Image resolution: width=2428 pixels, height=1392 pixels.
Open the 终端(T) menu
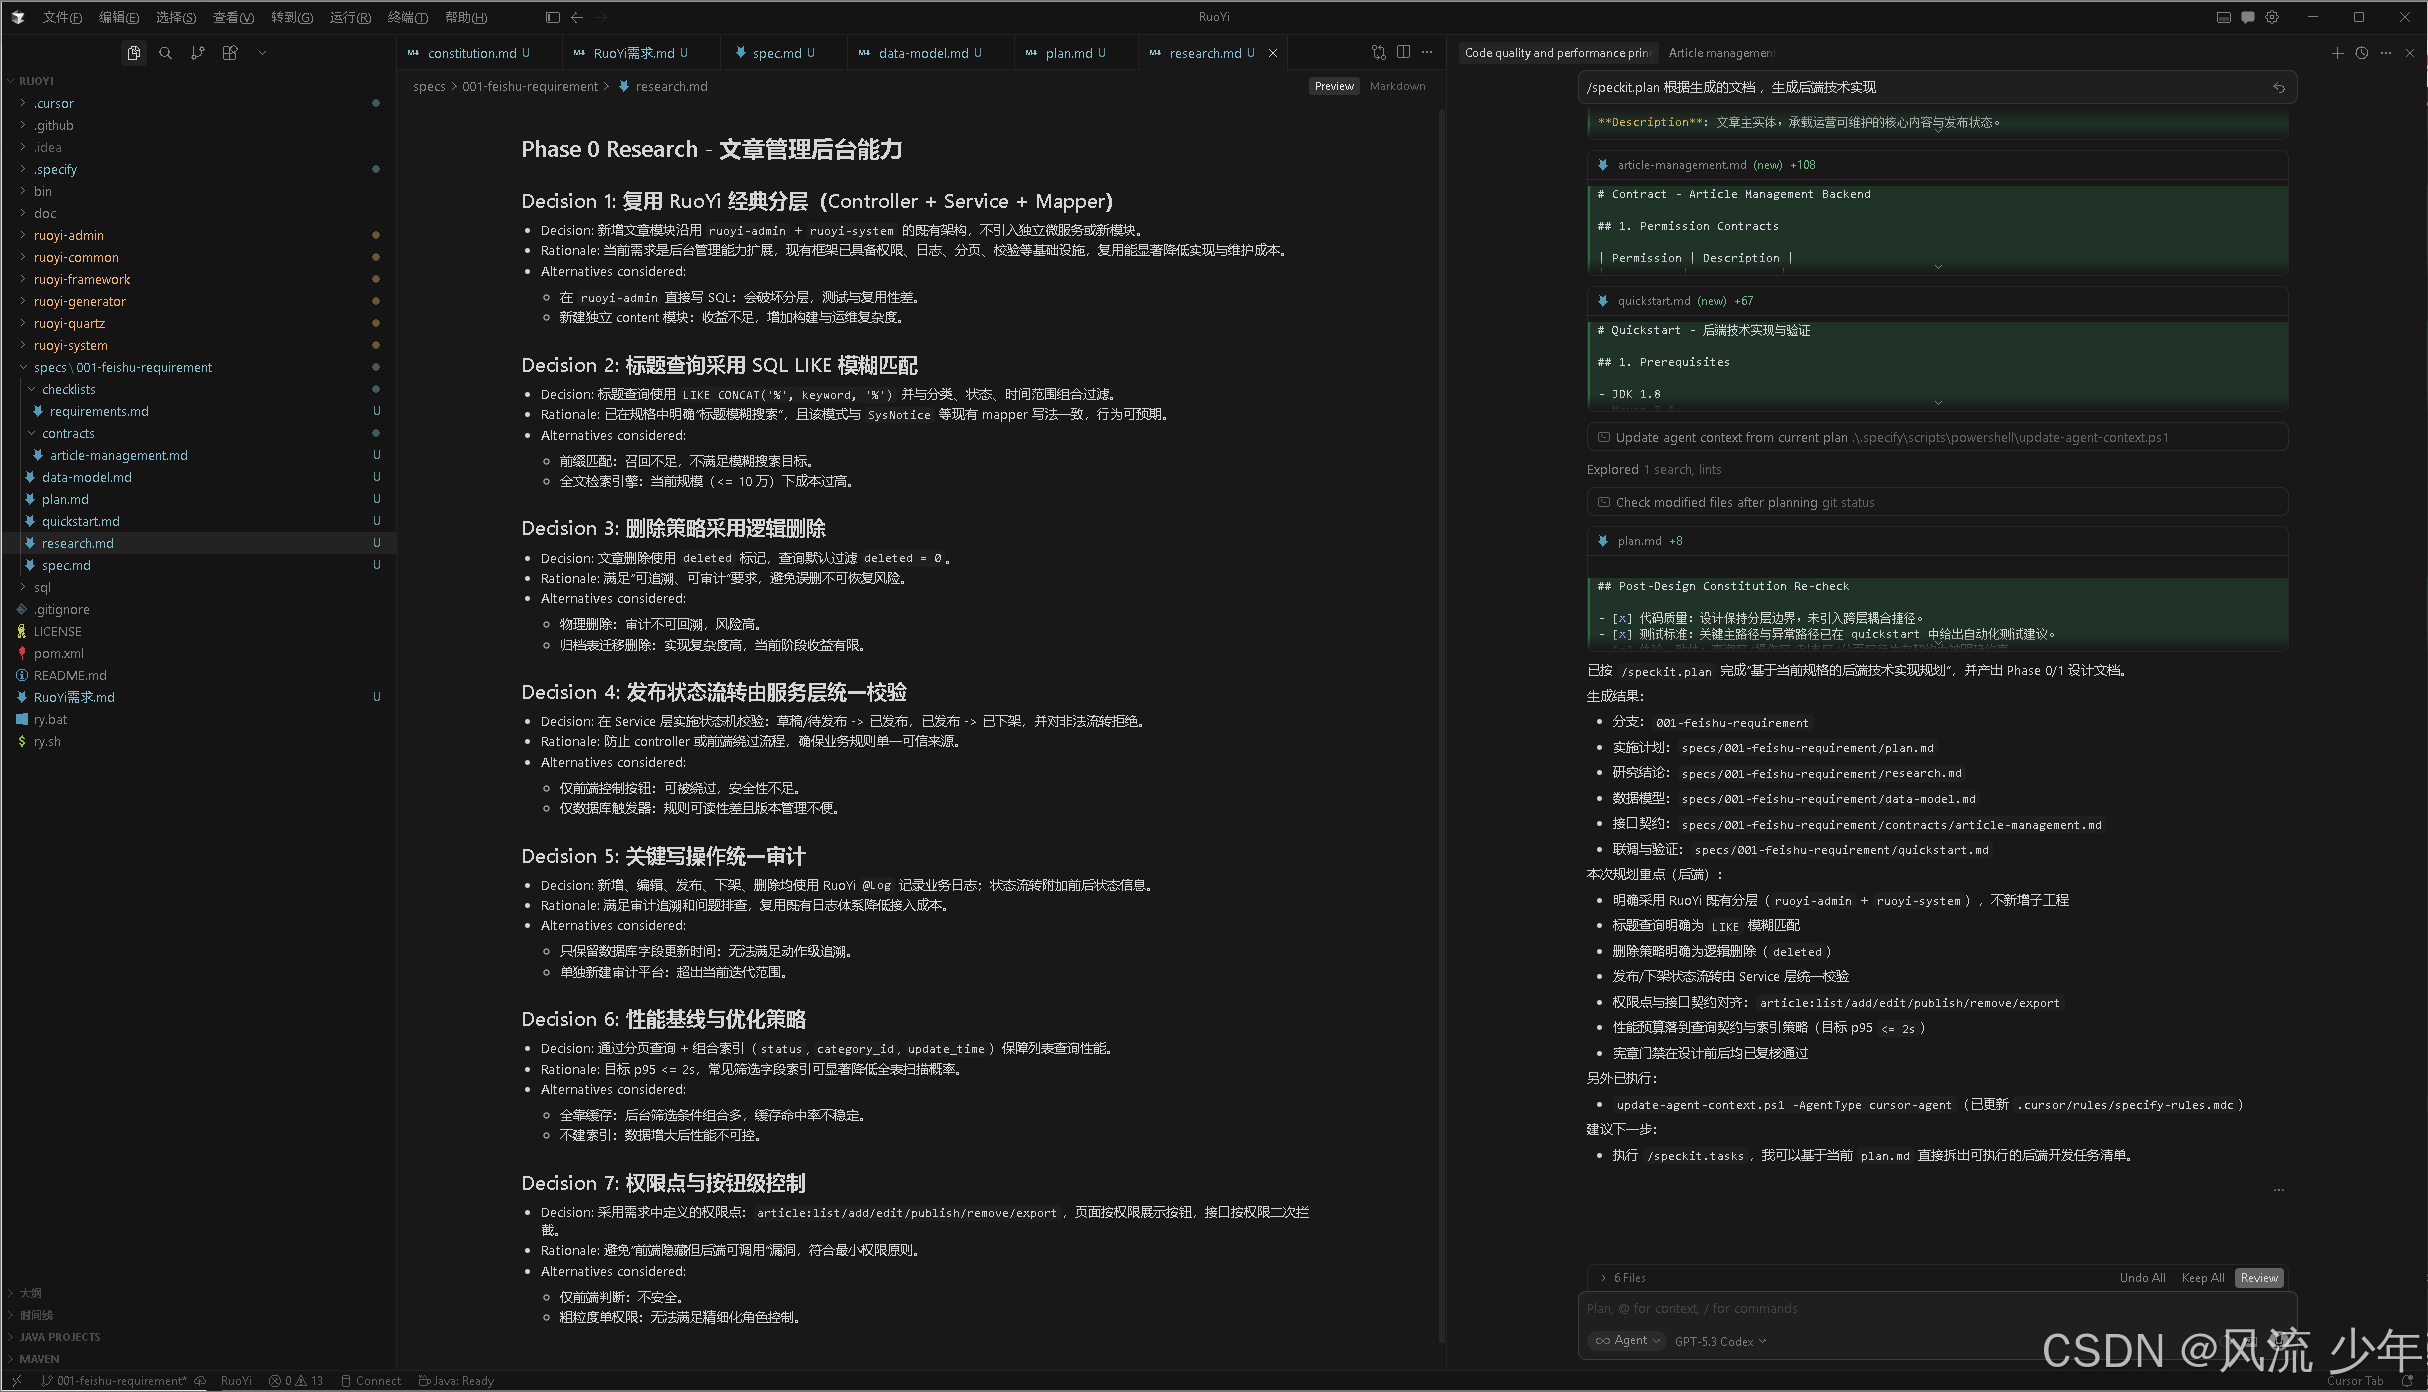[407, 17]
